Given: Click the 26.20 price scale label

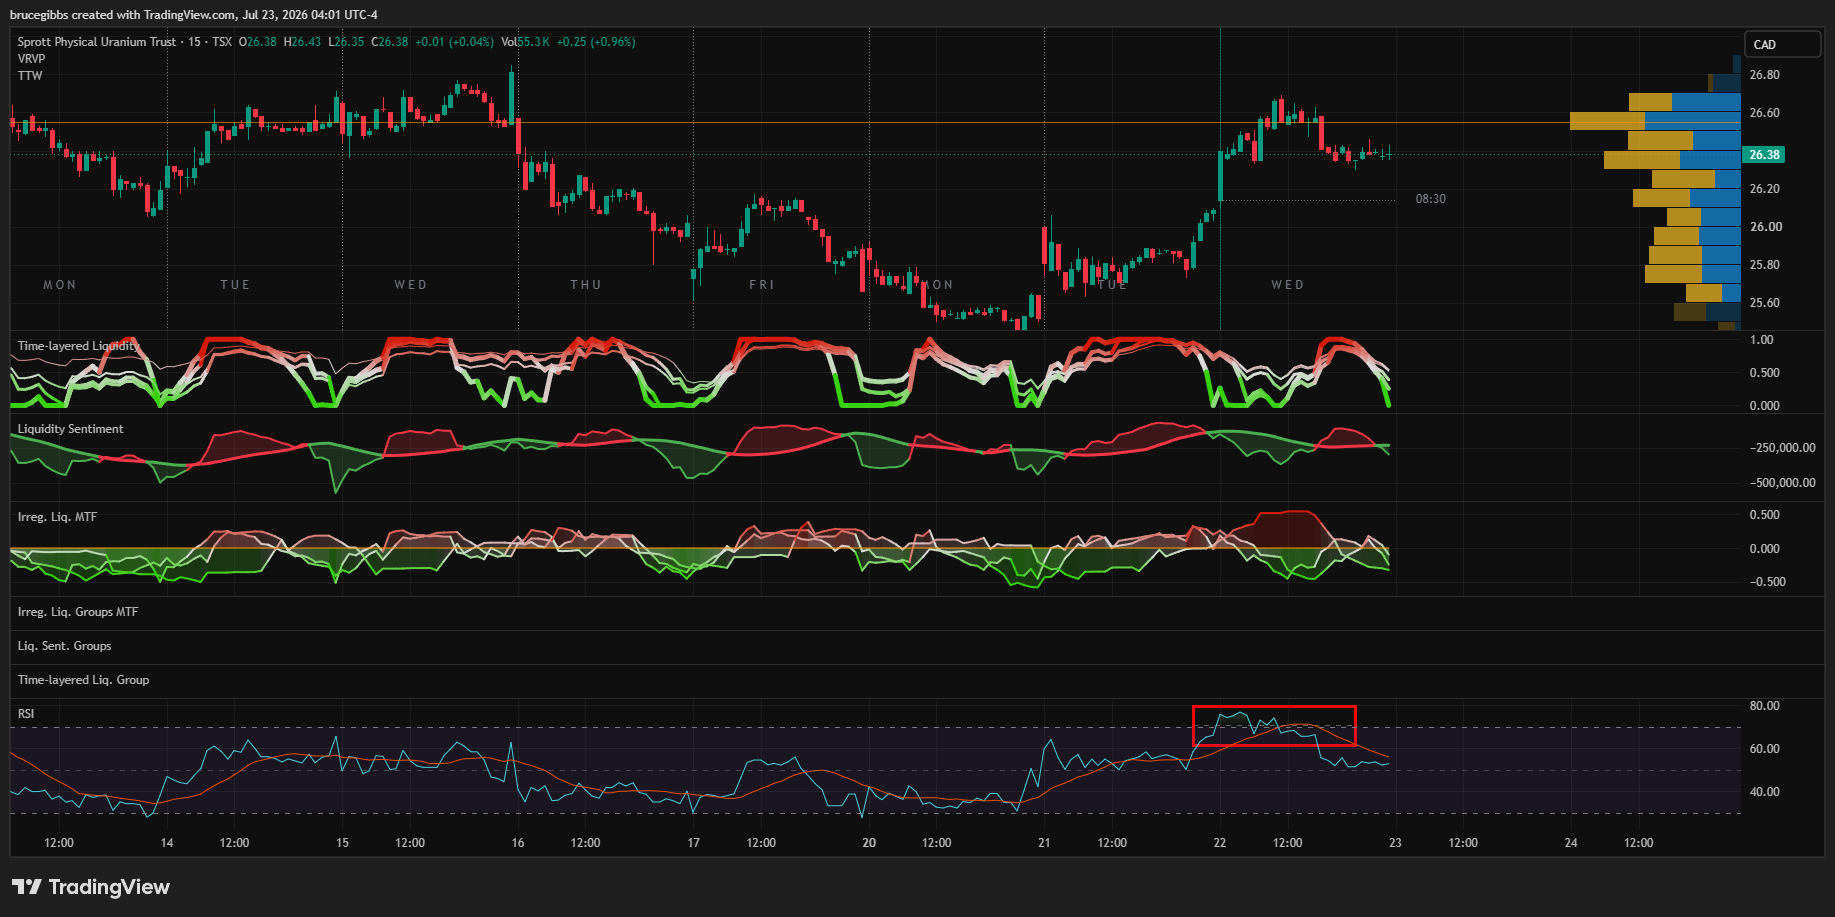Looking at the screenshot, I should pos(1764,189).
